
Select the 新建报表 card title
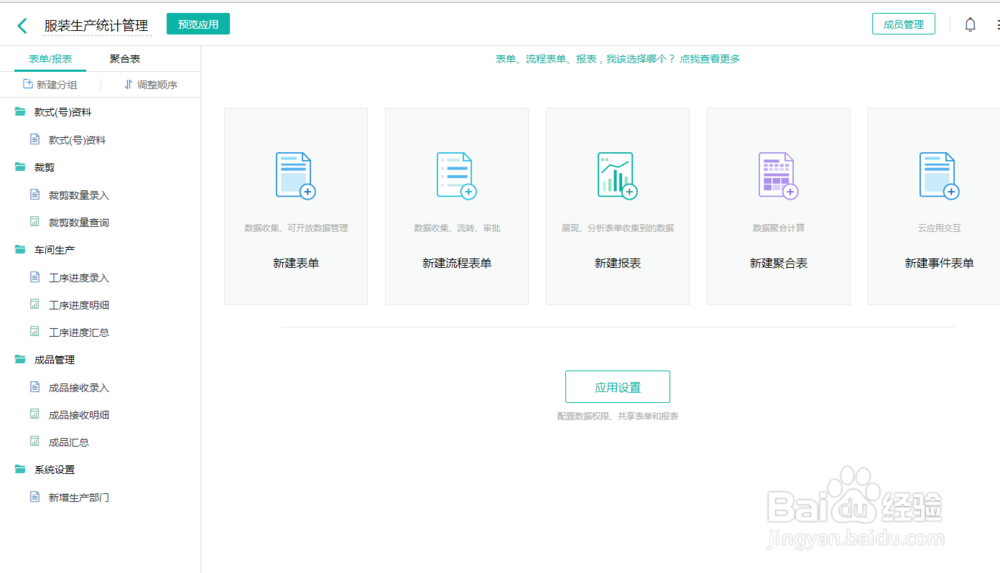pyautogui.click(x=617, y=263)
